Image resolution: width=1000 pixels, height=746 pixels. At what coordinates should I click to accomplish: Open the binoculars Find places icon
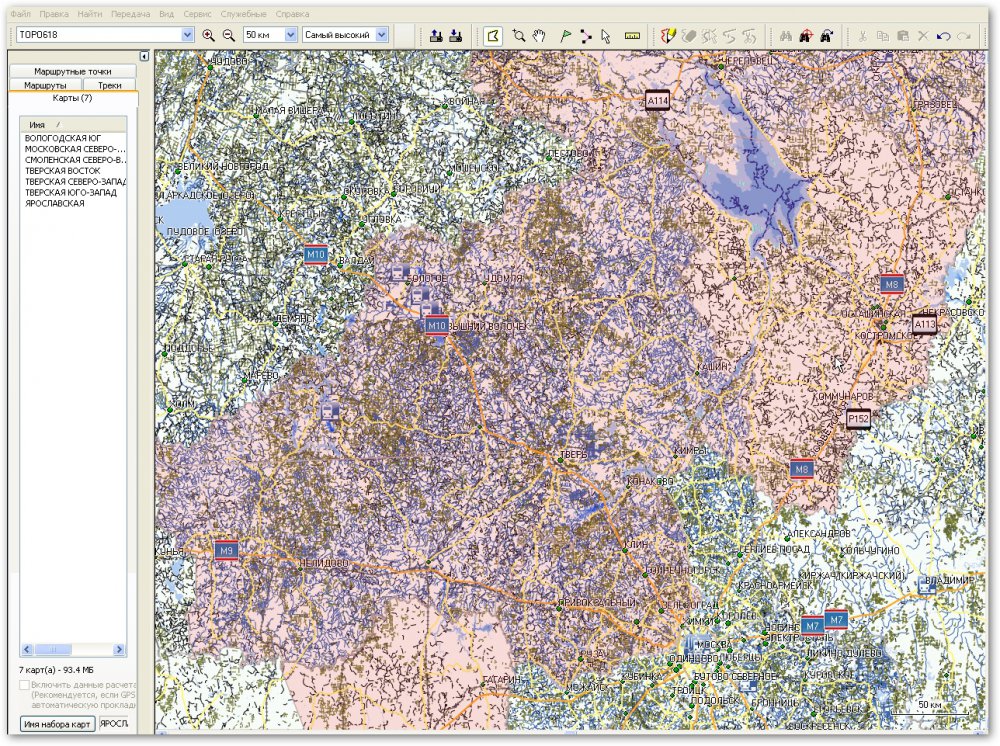click(x=786, y=35)
